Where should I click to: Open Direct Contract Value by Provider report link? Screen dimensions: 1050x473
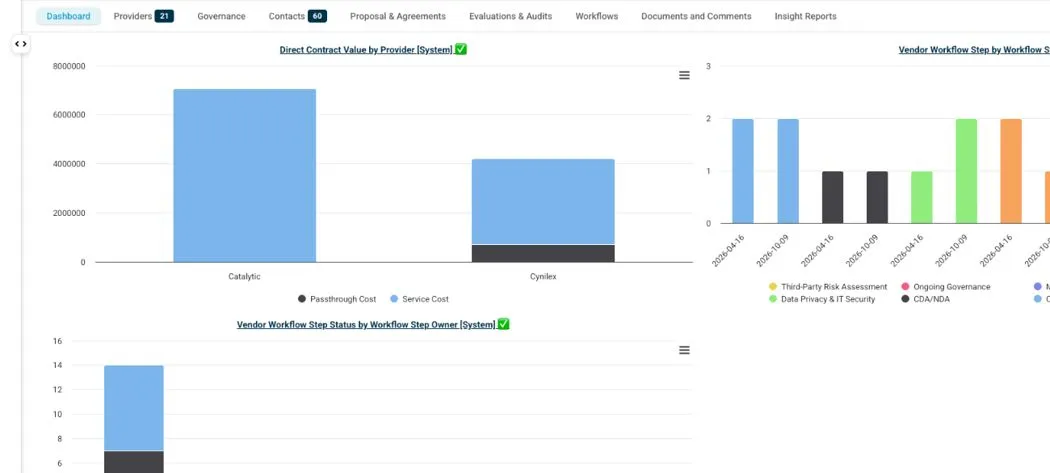(366, 50)
